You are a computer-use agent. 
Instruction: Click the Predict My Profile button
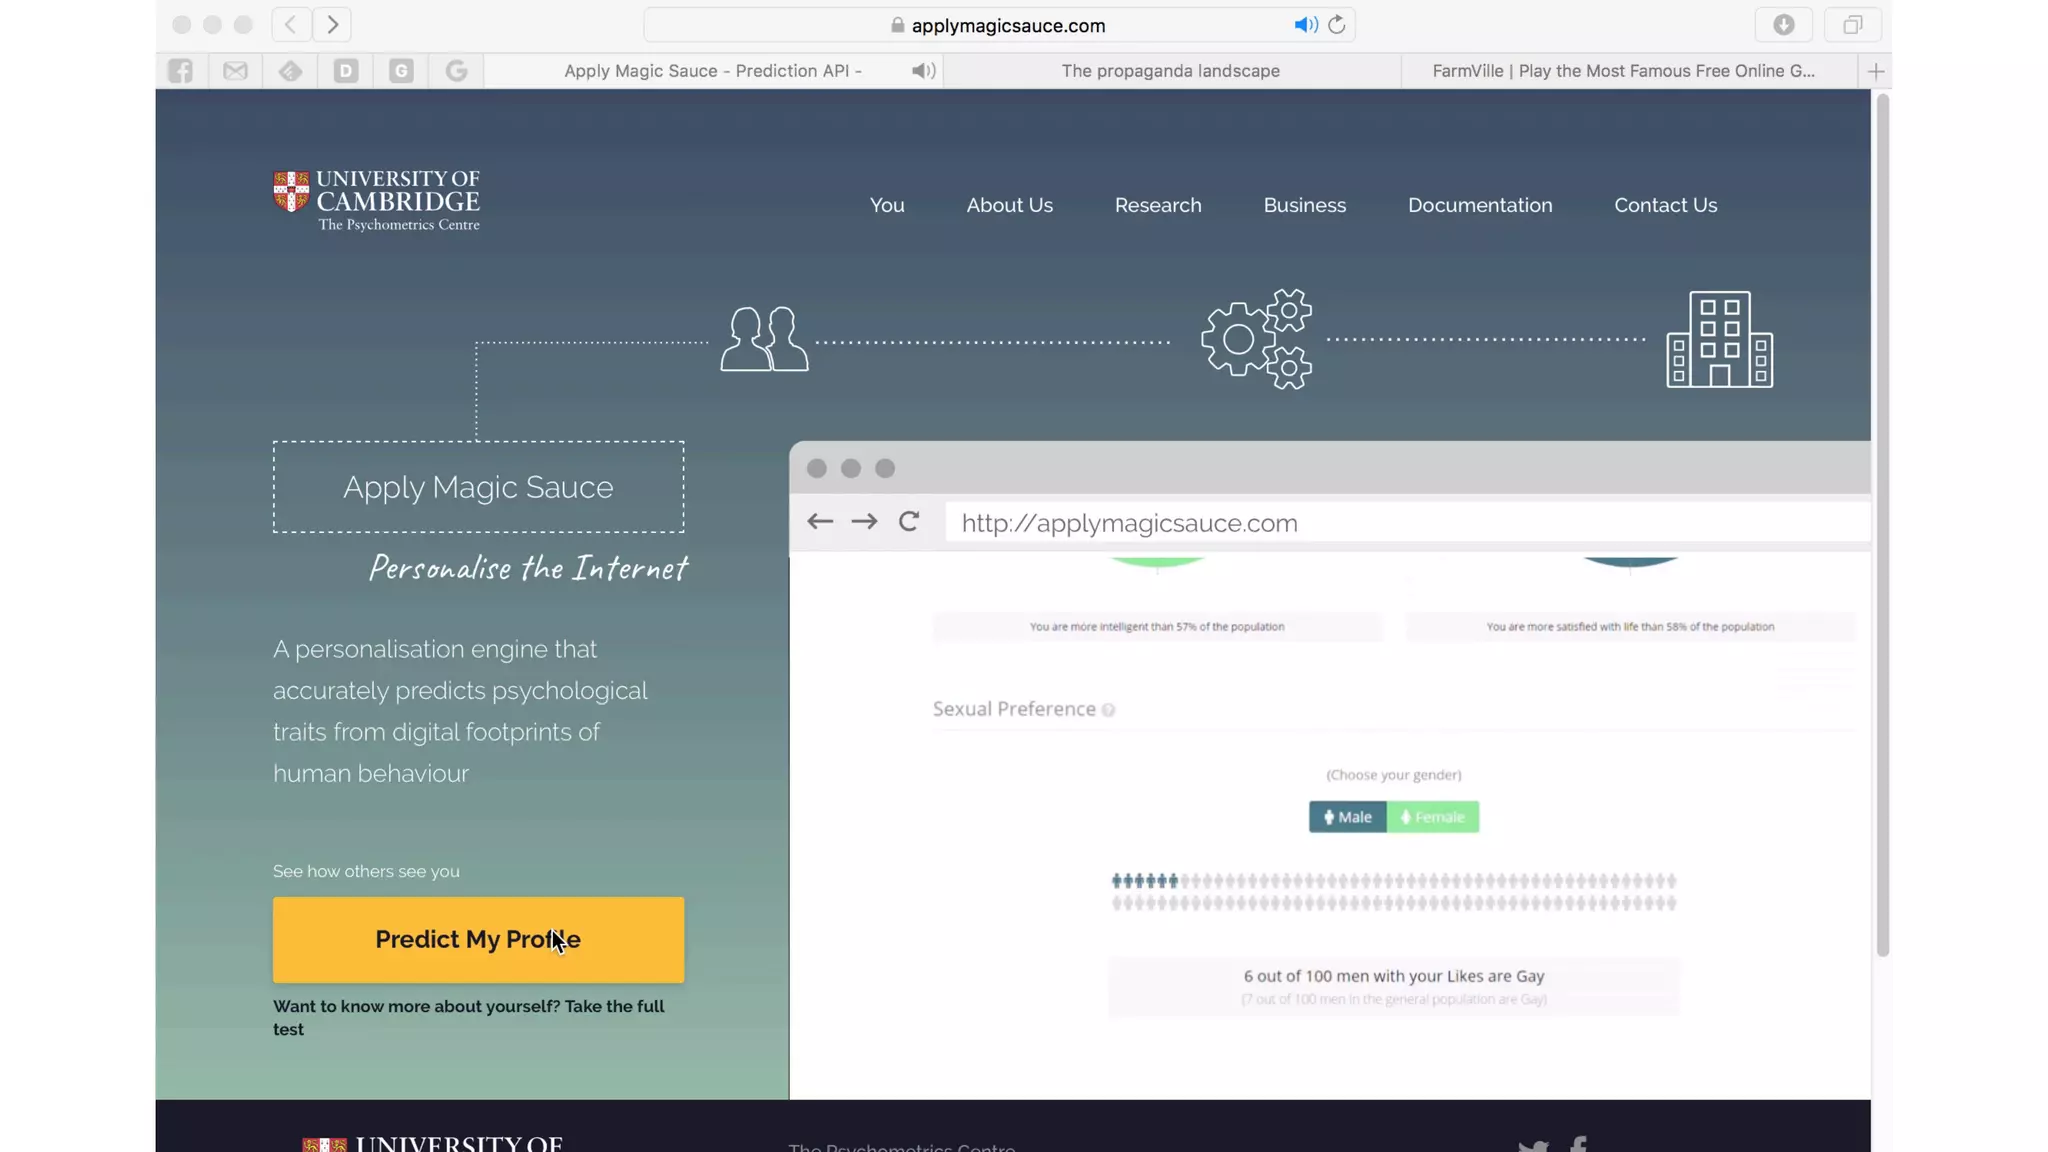pos(478,939)
